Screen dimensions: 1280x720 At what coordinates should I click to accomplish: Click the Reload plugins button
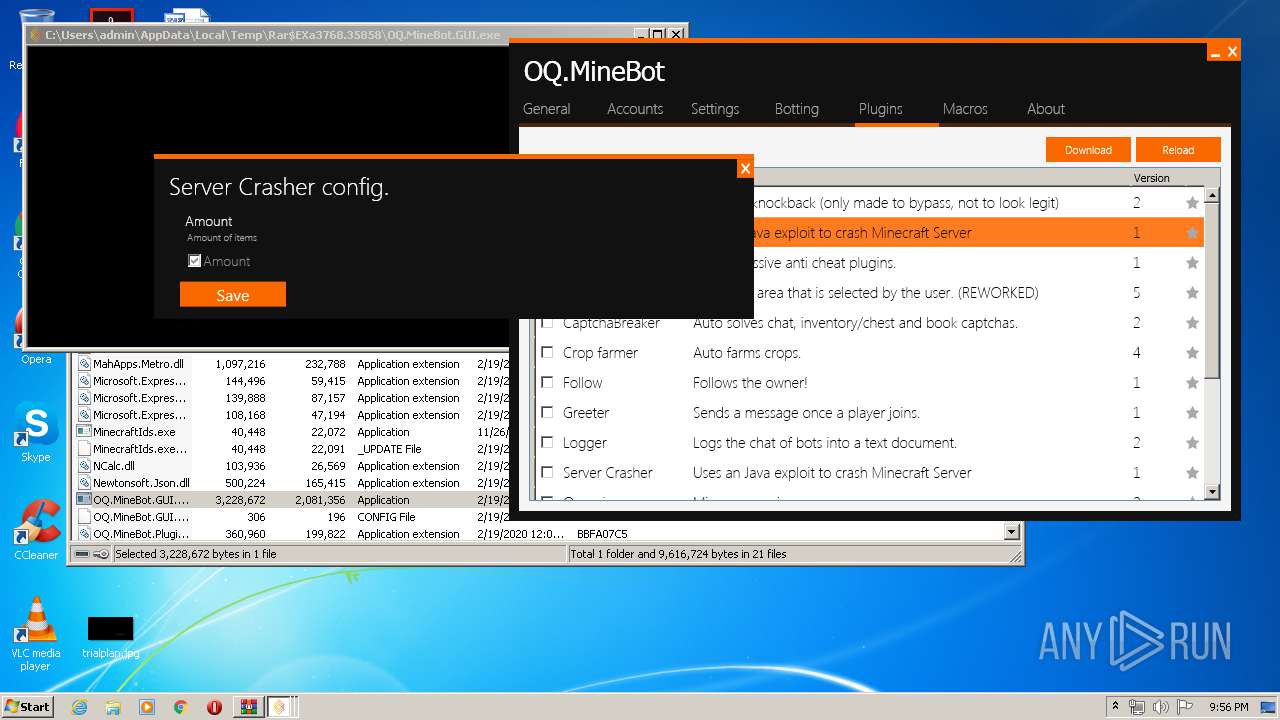[1178, 150]
